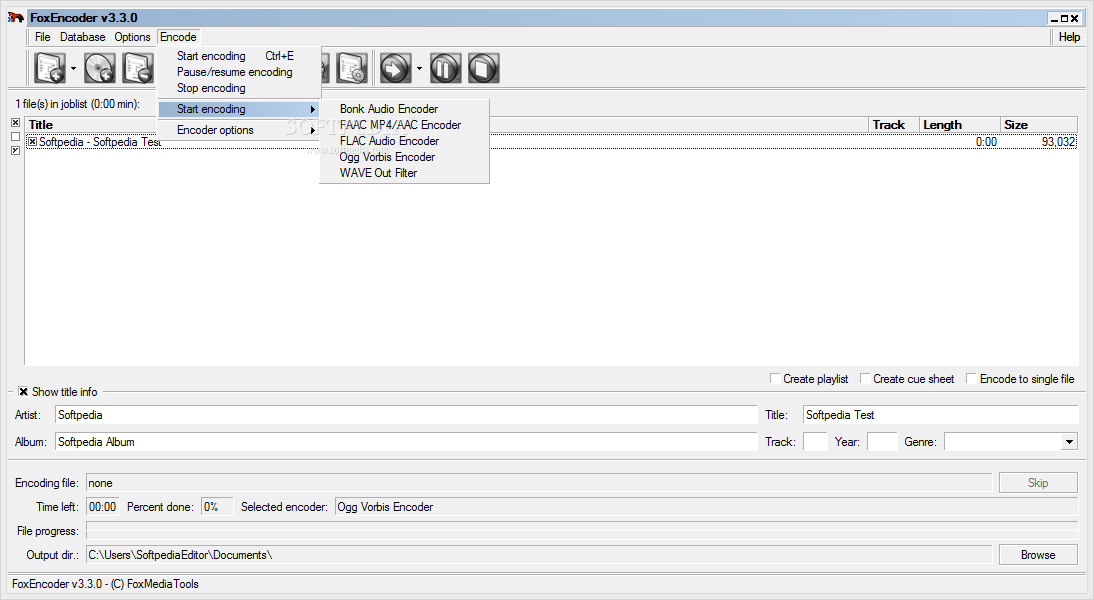Click the toggle selection box left of joblist
The height and width of the screenshot is (600, 1094).
(15, 151)
